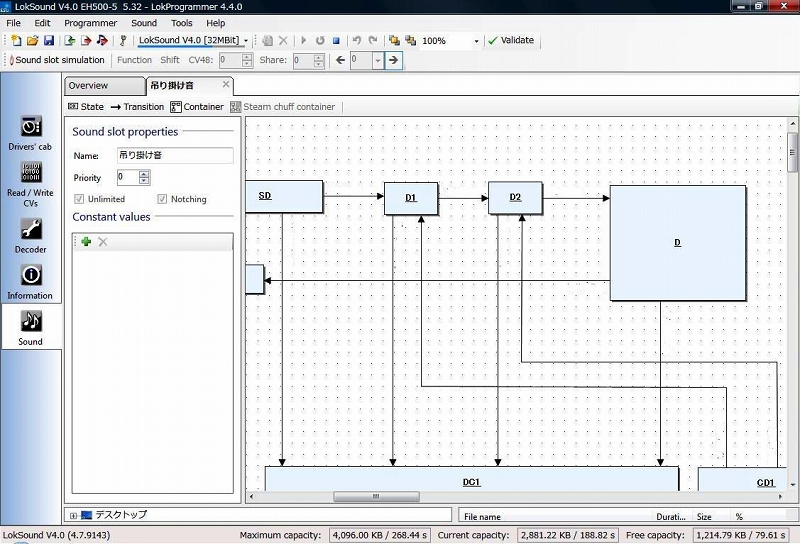The width and height of the screenshot is (800, 544).
Task: Click the Name field containing 吊り掛け音
Action: pyautogui.click(x=175, y=155)
